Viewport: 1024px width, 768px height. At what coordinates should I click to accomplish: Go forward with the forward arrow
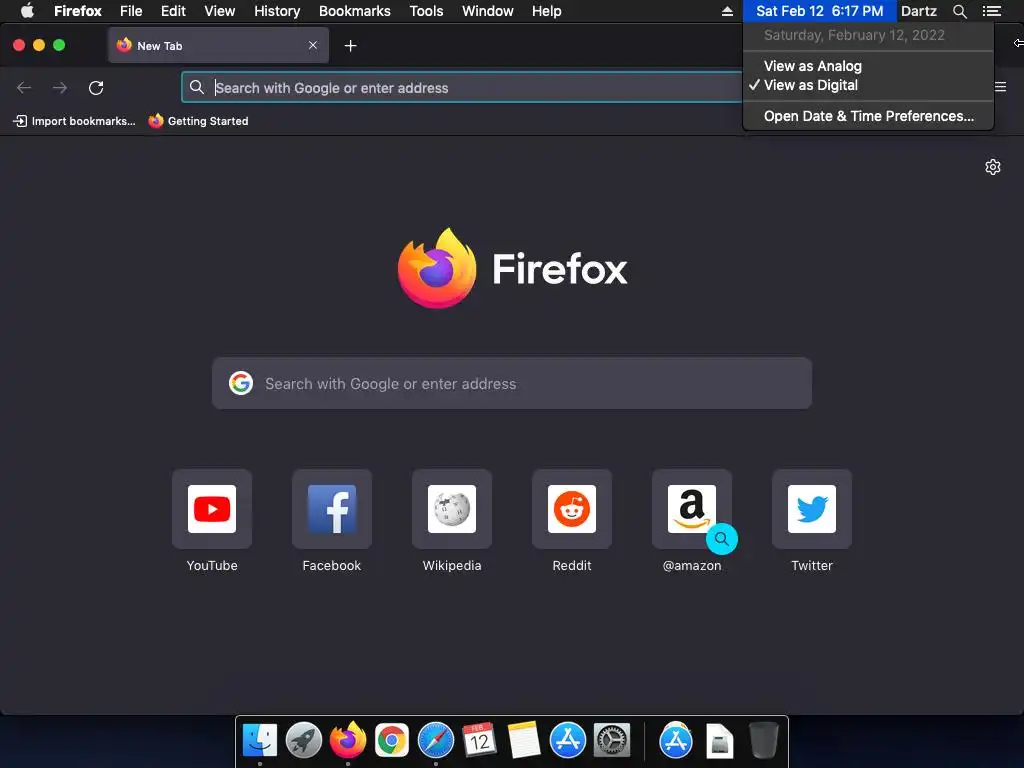pyautogui.click(x=59, y=88)
